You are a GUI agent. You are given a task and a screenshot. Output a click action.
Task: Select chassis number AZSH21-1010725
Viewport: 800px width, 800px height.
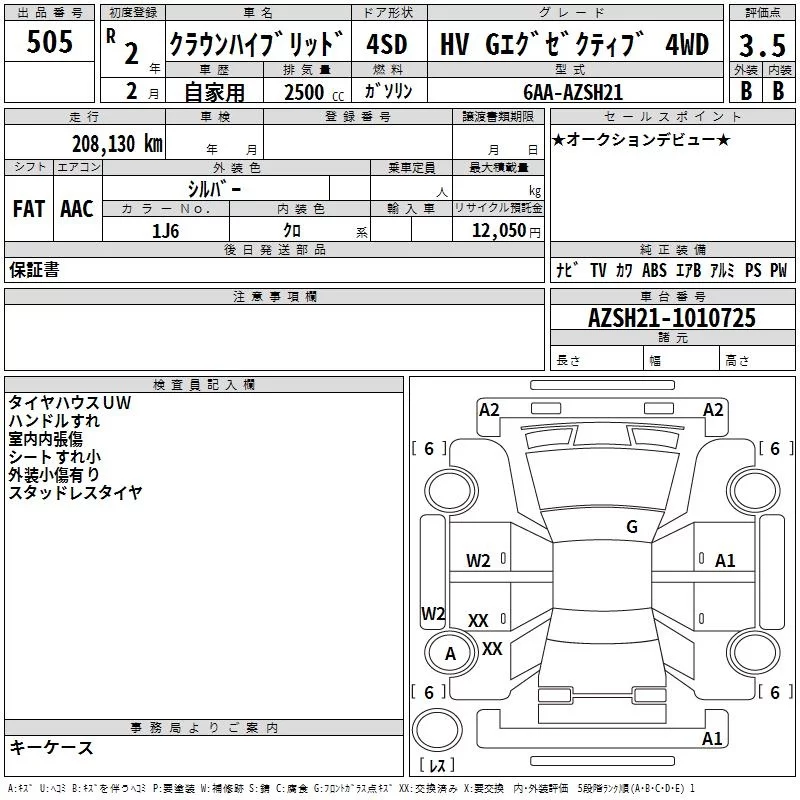point(671,318)
